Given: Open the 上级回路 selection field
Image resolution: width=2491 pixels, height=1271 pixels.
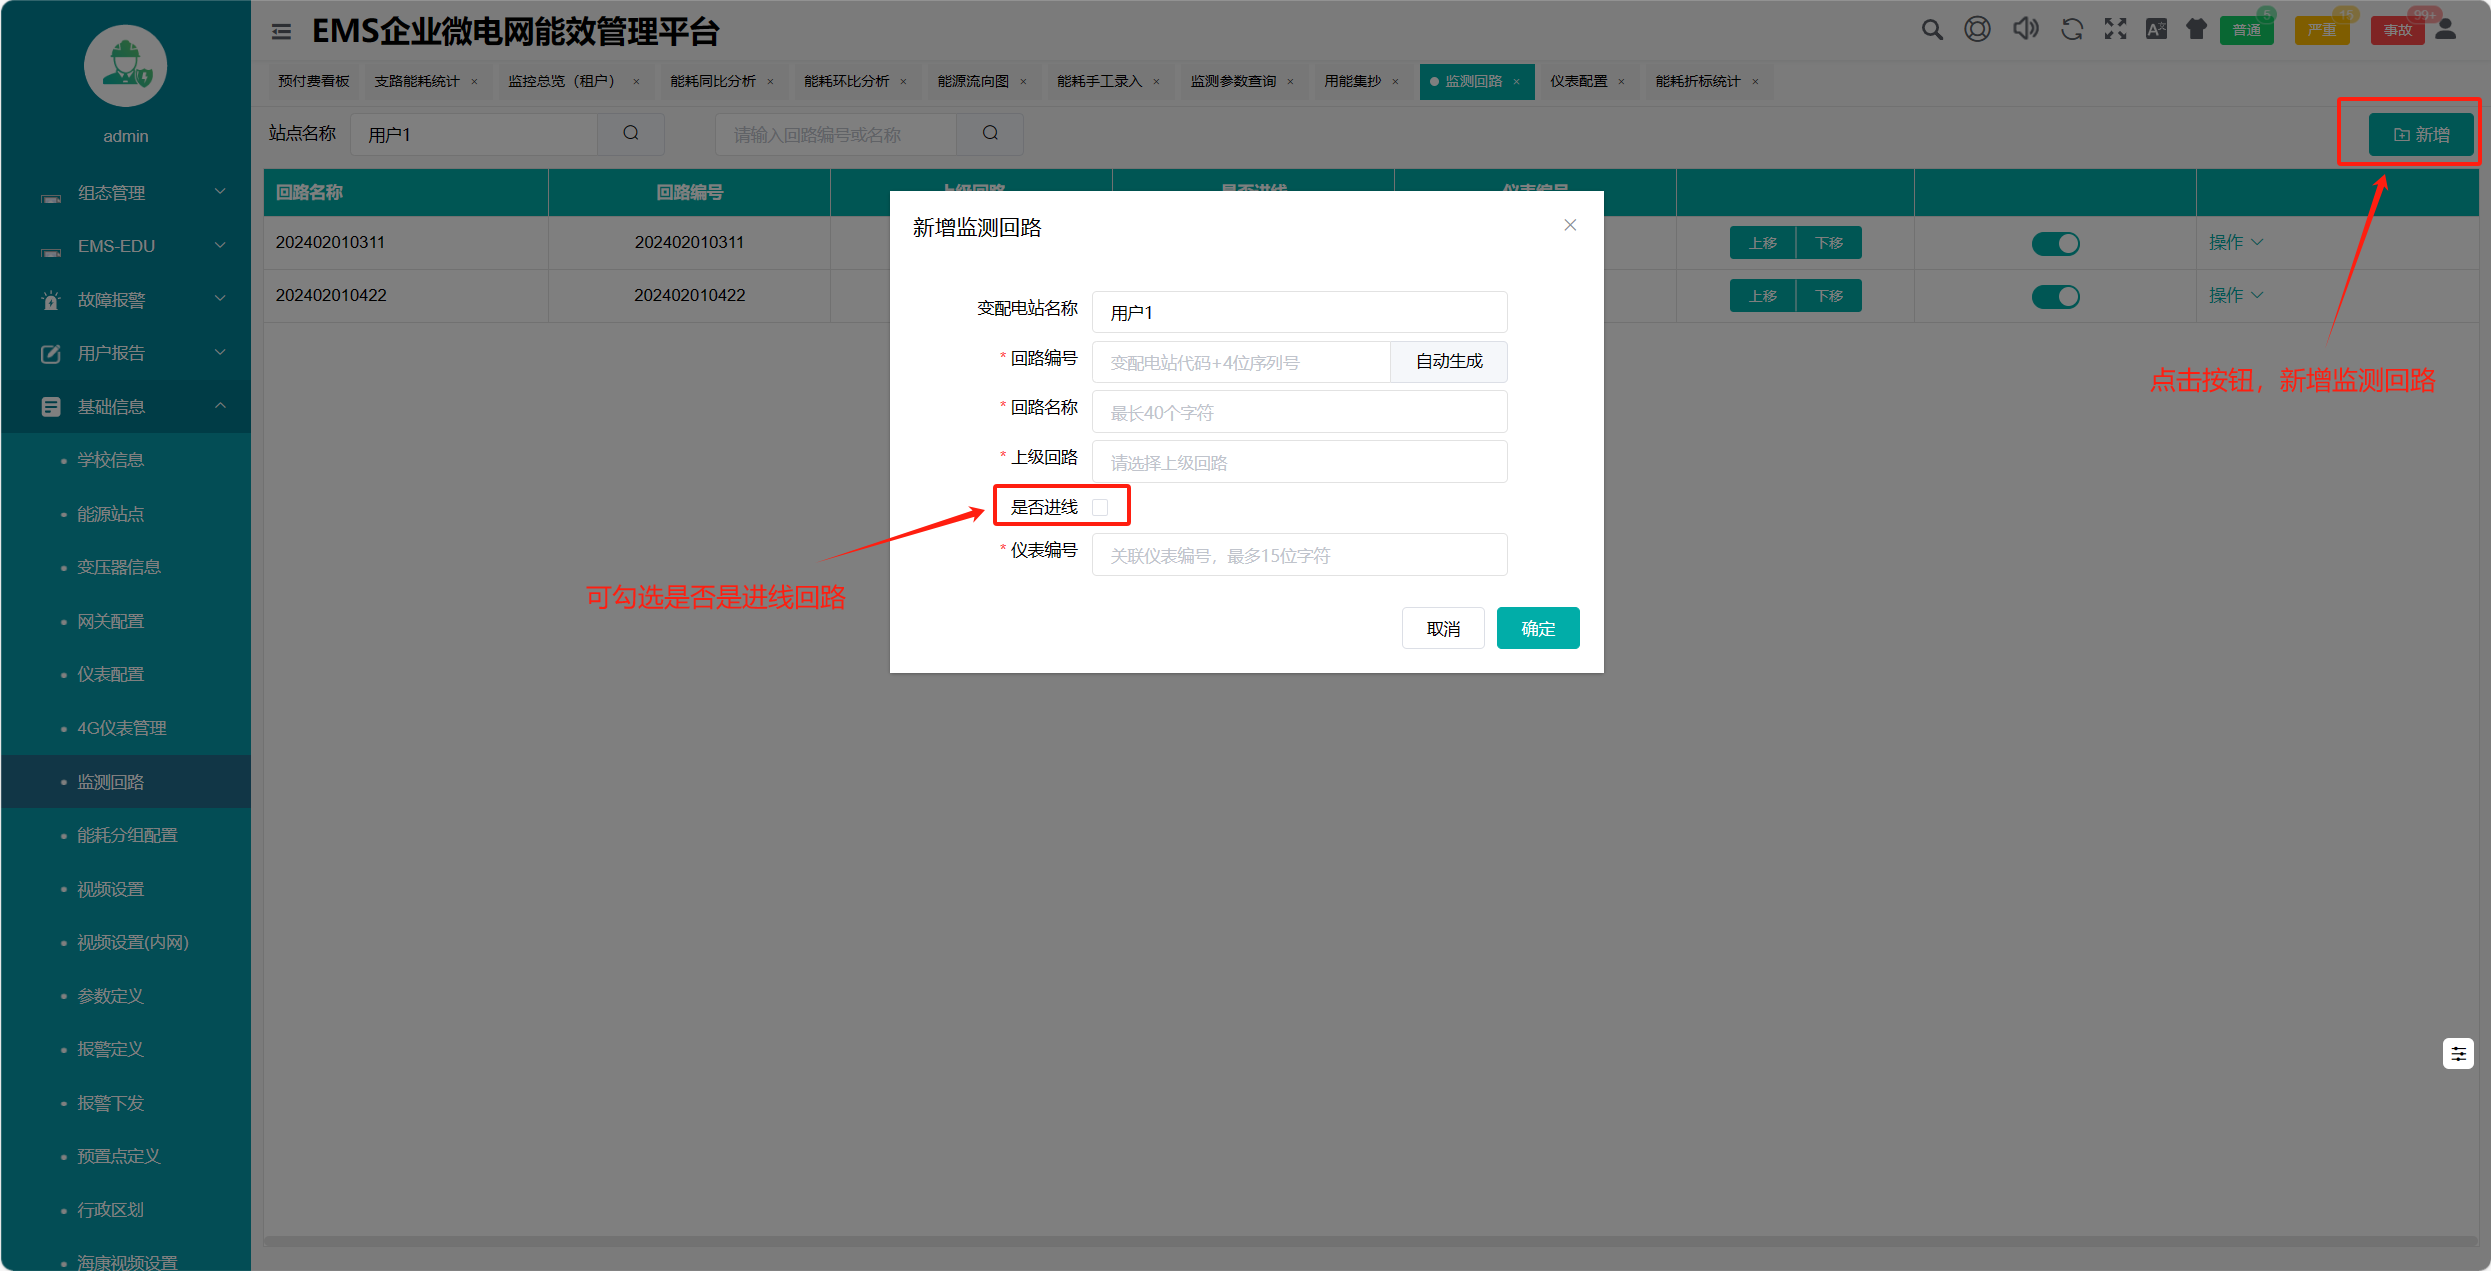Looking at the screenshot, I should (x=1298, y=462).
